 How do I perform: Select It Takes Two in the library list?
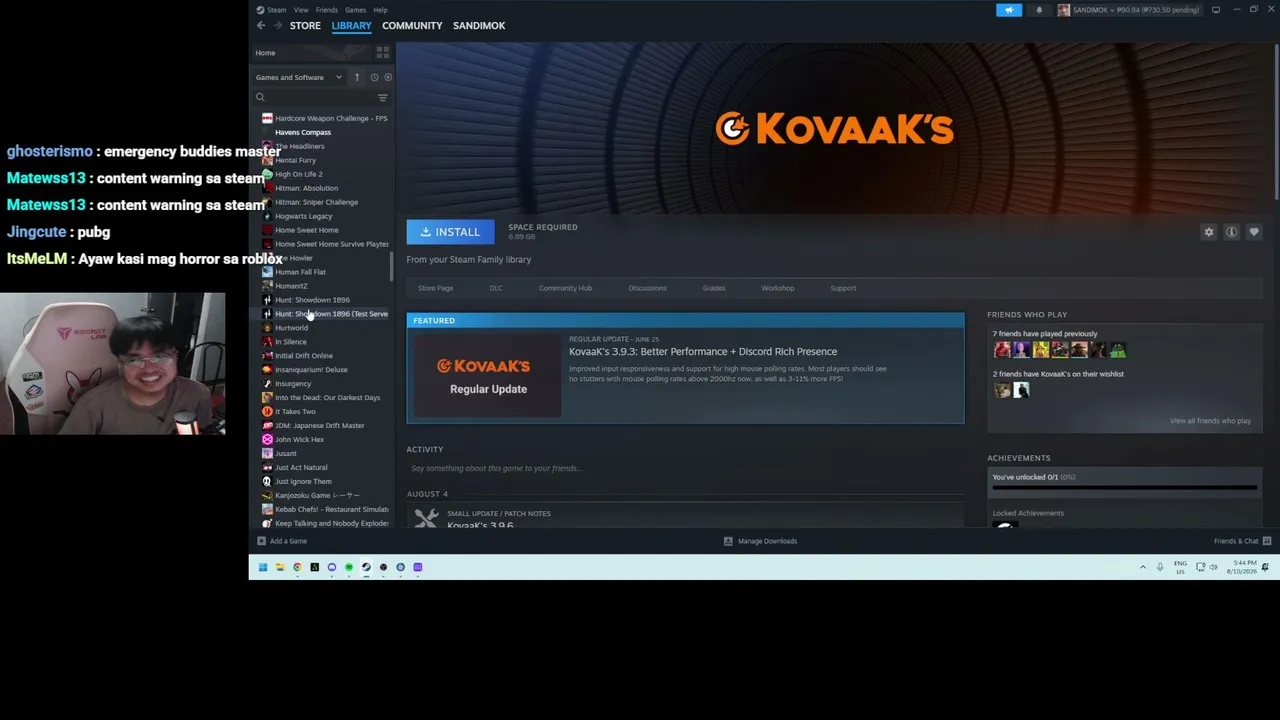coord(295,412)
